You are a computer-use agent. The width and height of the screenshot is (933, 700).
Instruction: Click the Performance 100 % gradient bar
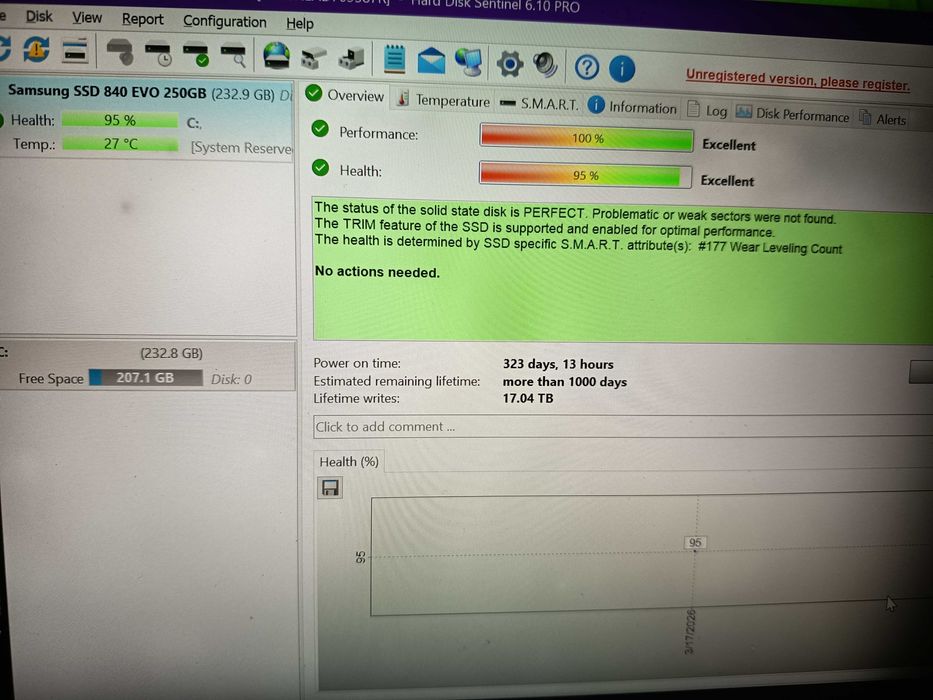586,138
